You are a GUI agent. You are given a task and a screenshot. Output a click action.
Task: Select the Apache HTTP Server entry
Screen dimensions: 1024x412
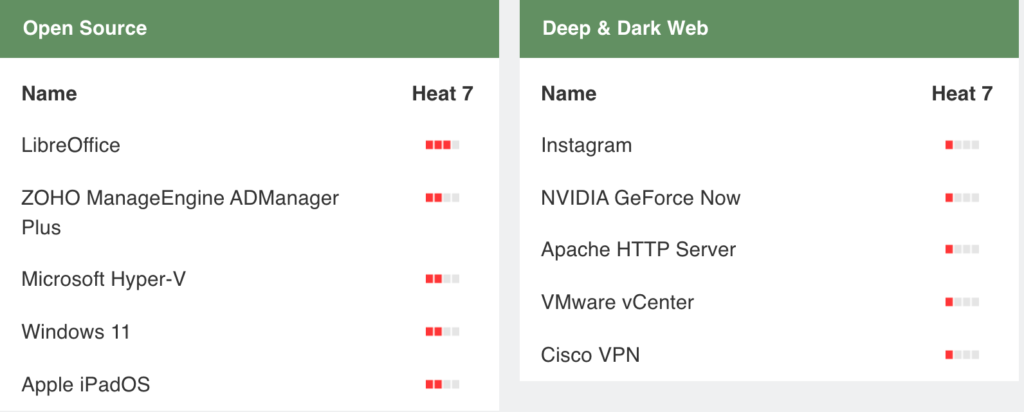(x=639, y=249)
